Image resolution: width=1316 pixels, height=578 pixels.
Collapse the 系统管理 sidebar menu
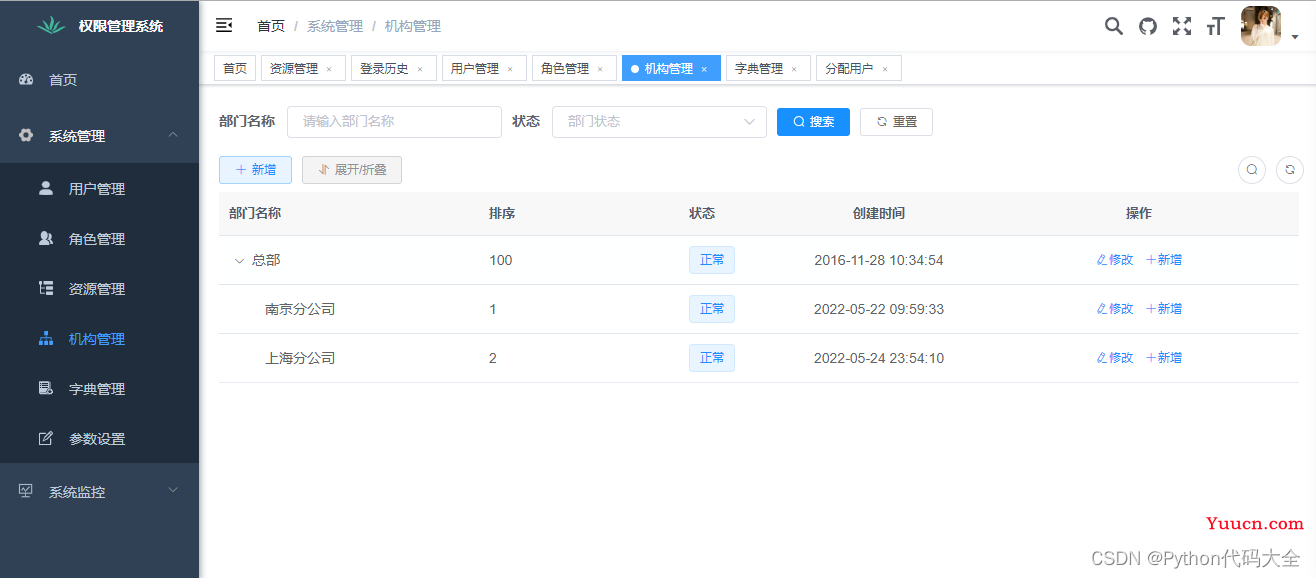point(100,136)
